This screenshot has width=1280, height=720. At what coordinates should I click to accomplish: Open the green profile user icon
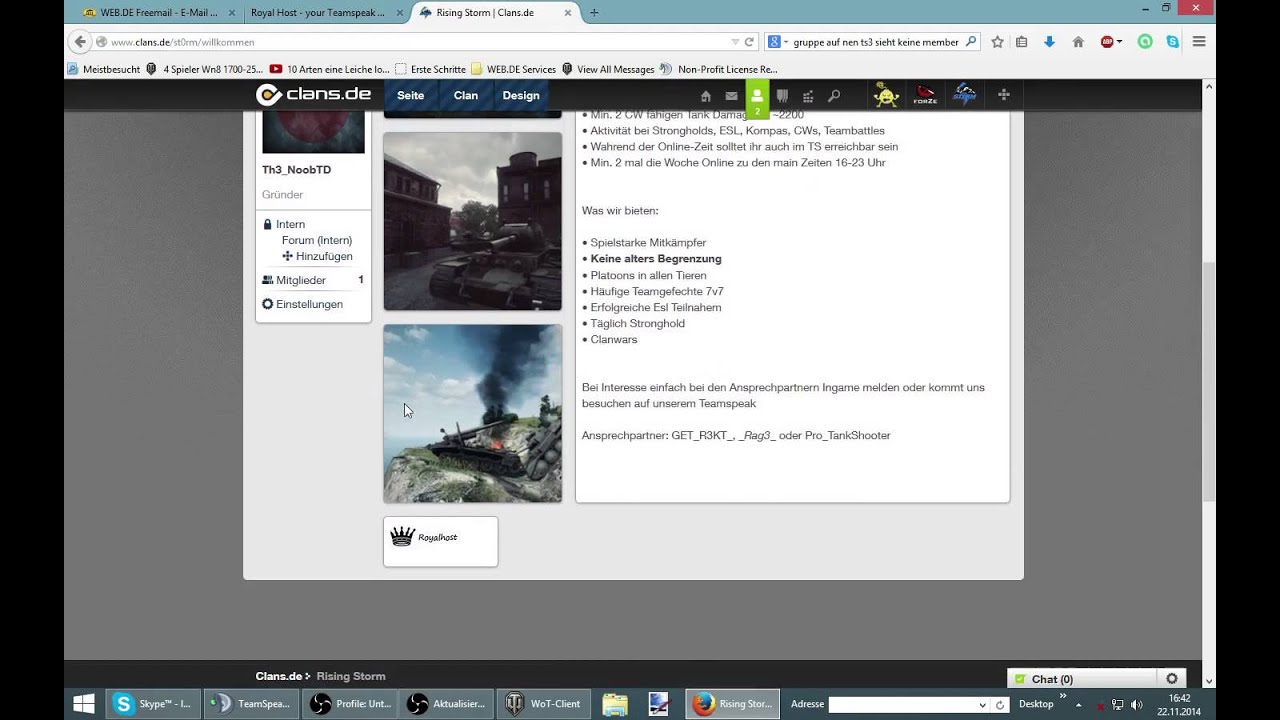pos(757,99)
